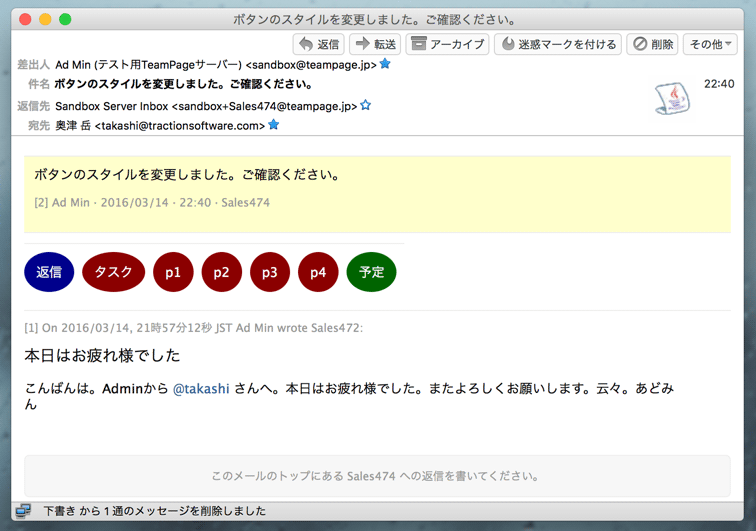
Task: Select the p2 priority button
Action: pyautogui.click(x=221, y=272)
